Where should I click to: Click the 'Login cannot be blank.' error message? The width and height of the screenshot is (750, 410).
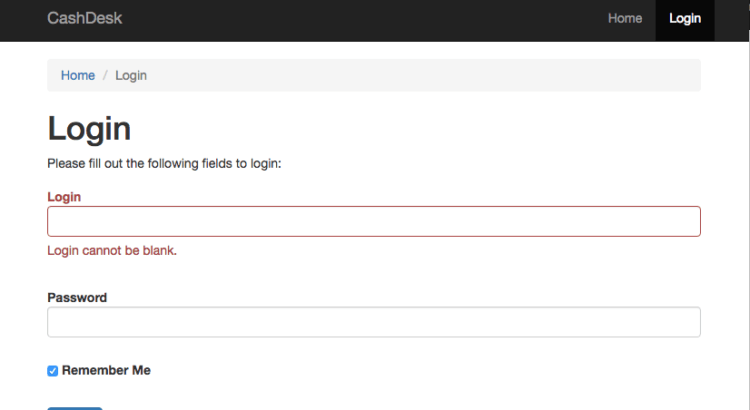(112, 250)
